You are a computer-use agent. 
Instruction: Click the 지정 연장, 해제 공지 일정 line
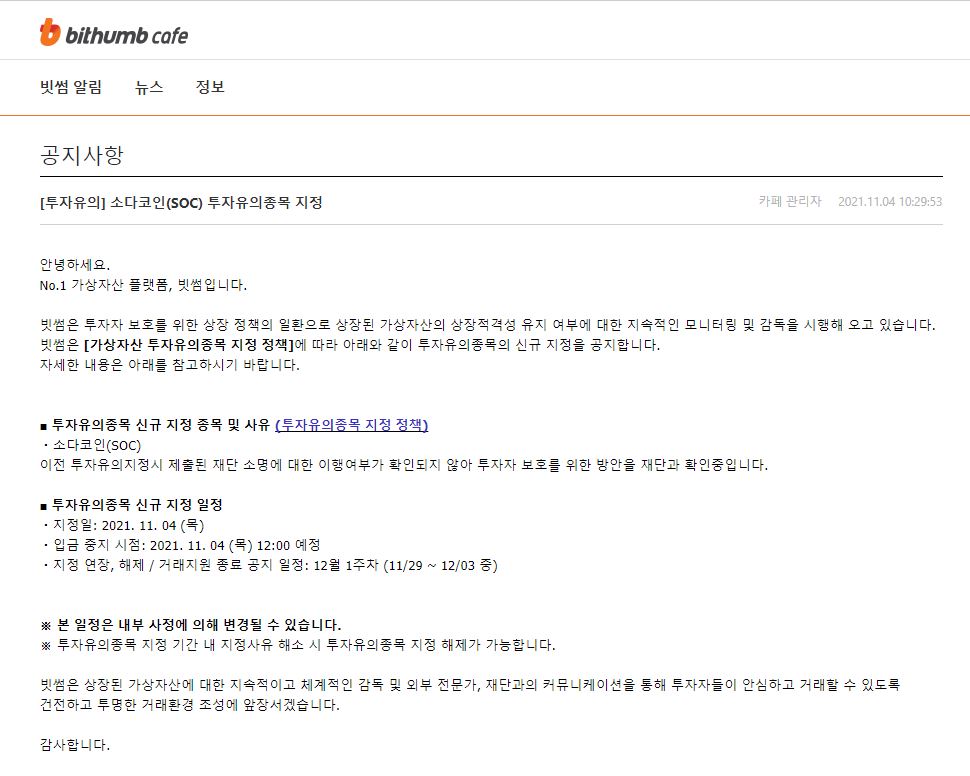(x=268, y=565)
